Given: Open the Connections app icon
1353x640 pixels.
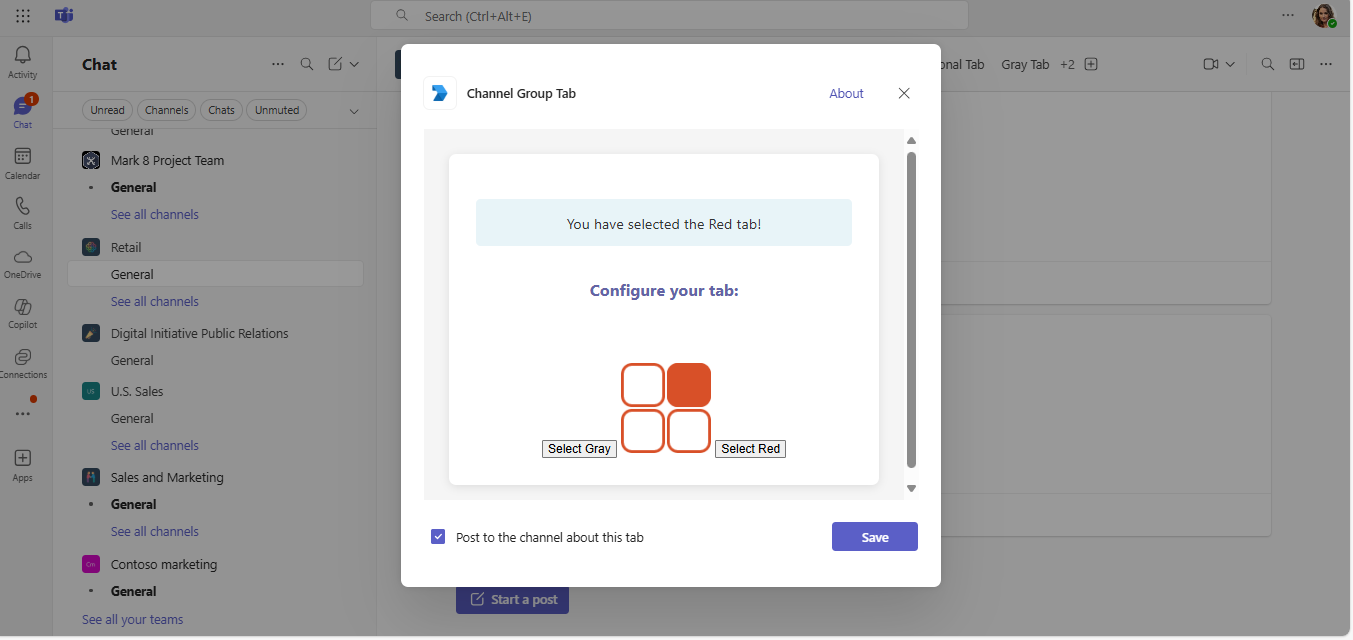Looking at the screenshot, I should pyautogui.click(x=22, y=363).
